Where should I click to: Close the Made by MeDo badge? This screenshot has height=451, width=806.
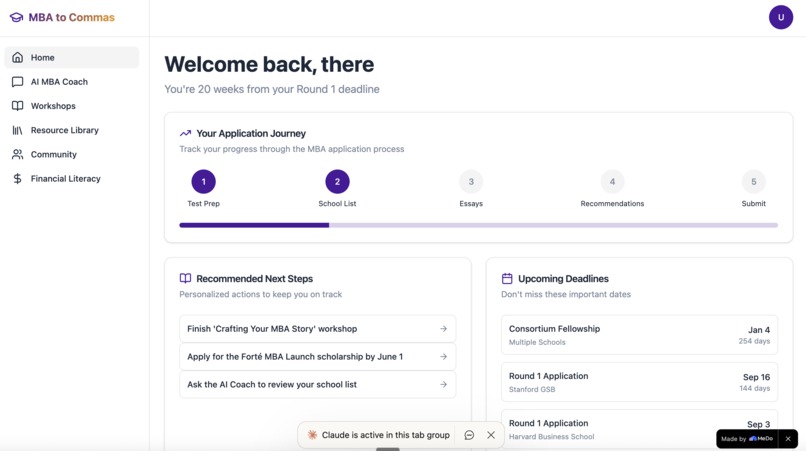(x=788, y=439)
